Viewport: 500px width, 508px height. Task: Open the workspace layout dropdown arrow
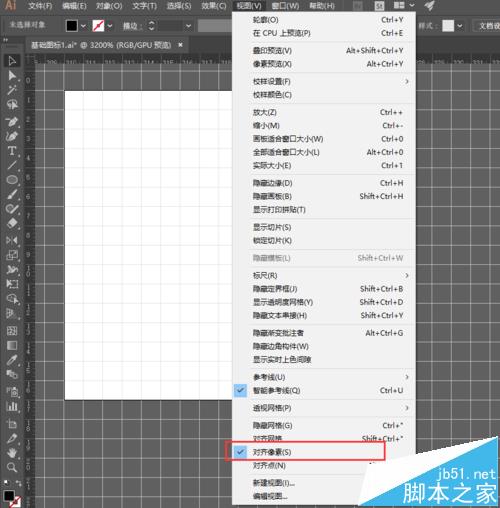point(412,5)
